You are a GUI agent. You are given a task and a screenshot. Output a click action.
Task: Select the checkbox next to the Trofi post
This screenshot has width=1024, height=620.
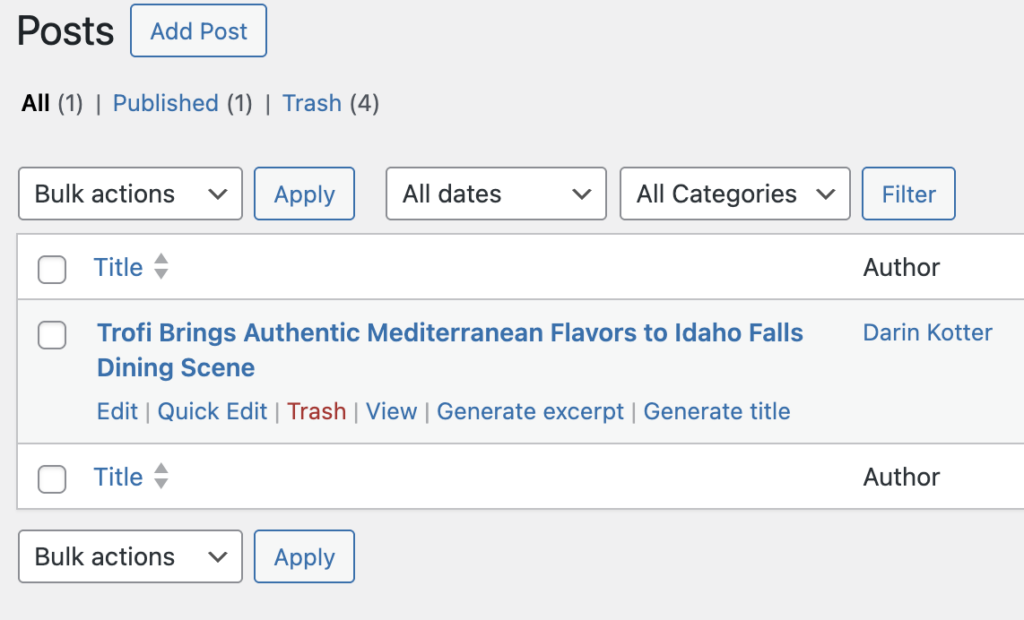(x=51, y=335)
